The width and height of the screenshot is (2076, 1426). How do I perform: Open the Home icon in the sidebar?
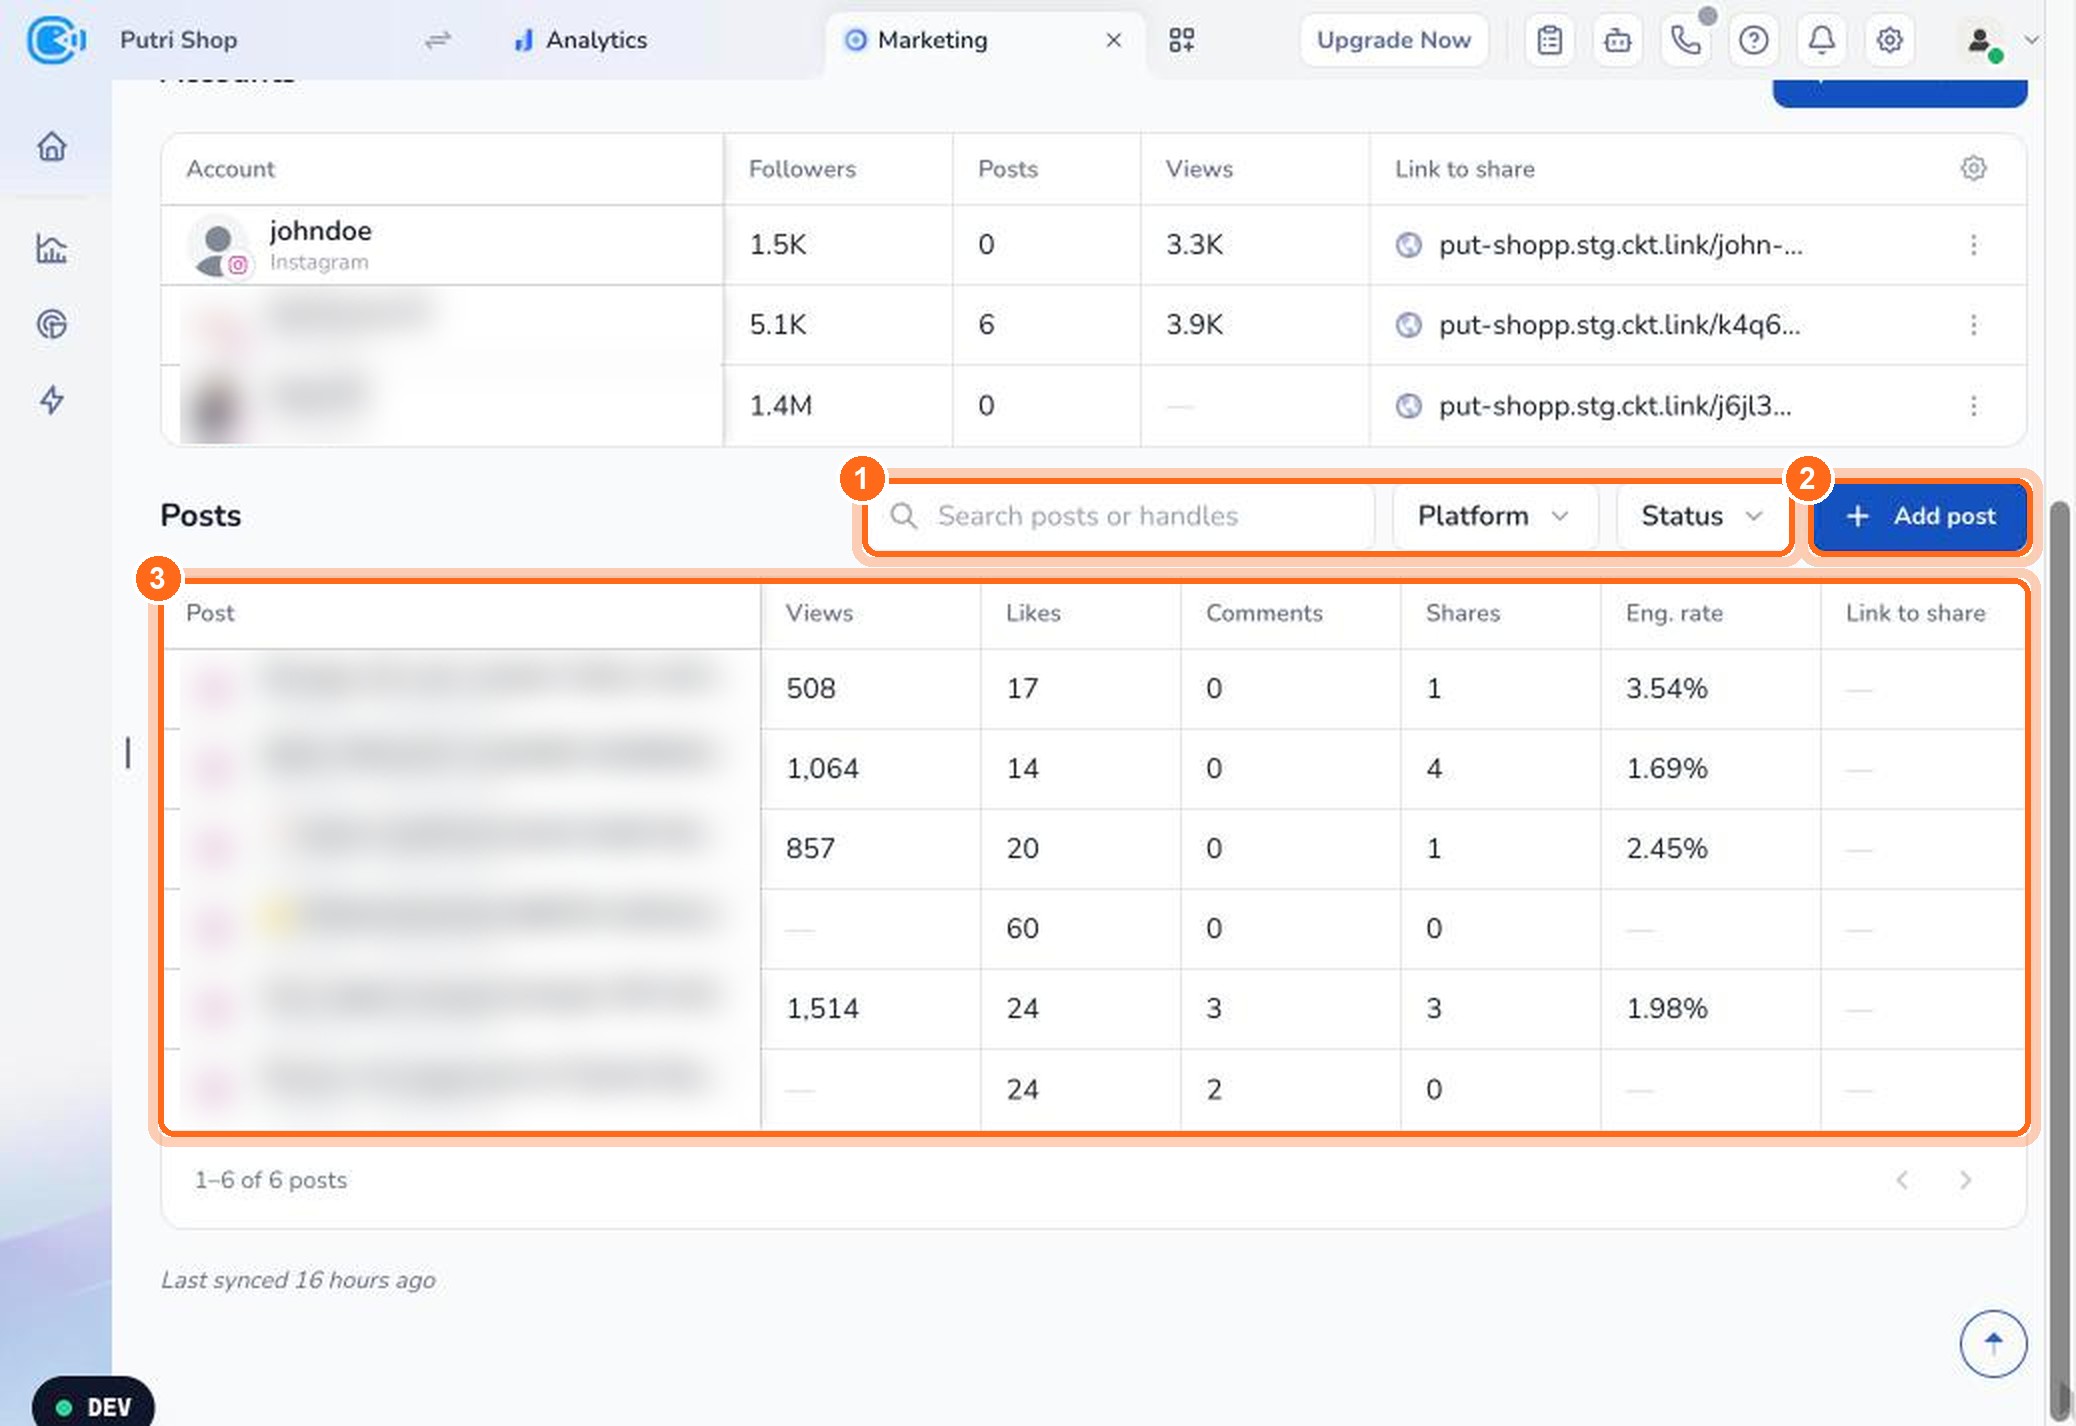tap(52, 146)
